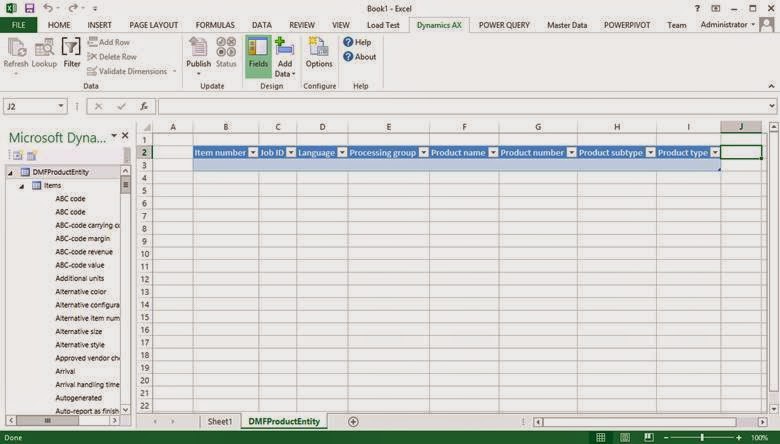The width and height of the screenshot is (780, 444).
Task: Click the New sheet plus icon
Action: [353, 422]
